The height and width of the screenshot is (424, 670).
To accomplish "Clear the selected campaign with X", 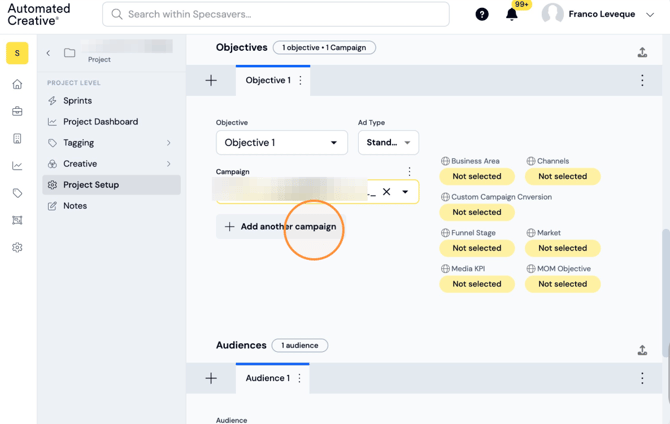I will point(386,192).
